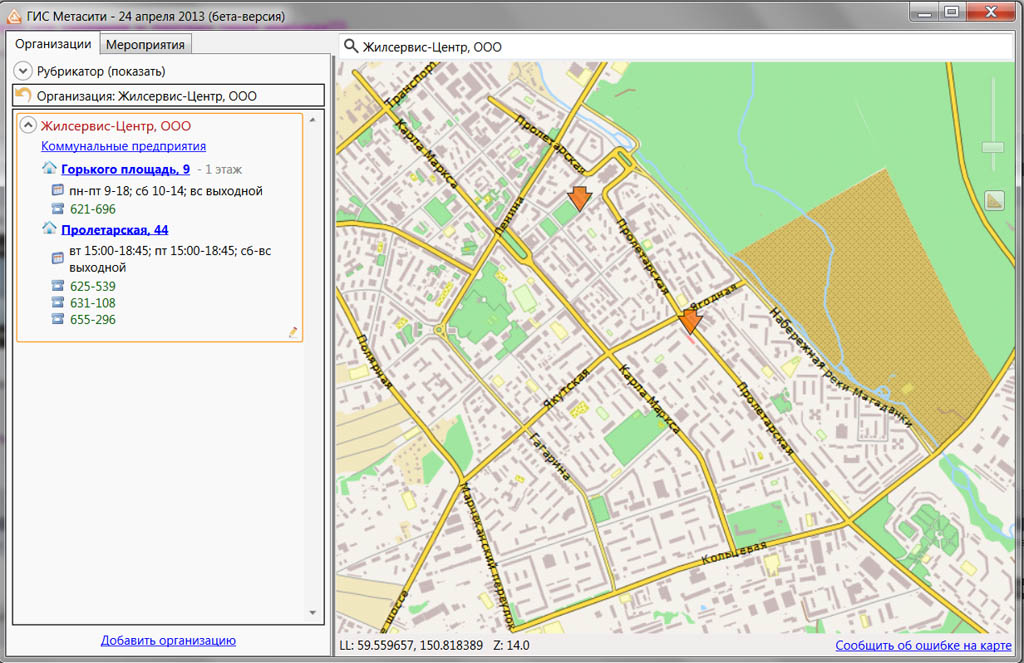1024x663 pixels.
Task: Collapse the Жилсервис-Центр, ООО card
Action: 29,126
